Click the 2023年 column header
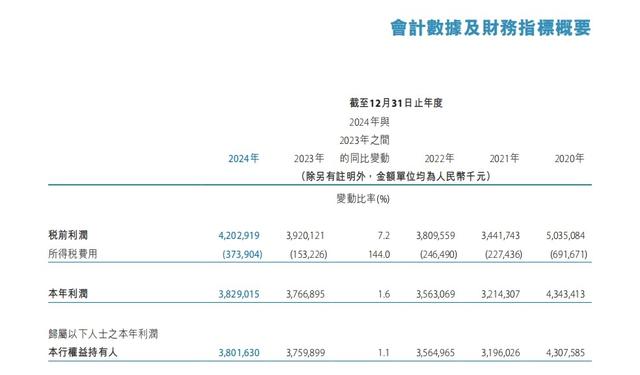The image size is (640, 375). coord(309,158)
